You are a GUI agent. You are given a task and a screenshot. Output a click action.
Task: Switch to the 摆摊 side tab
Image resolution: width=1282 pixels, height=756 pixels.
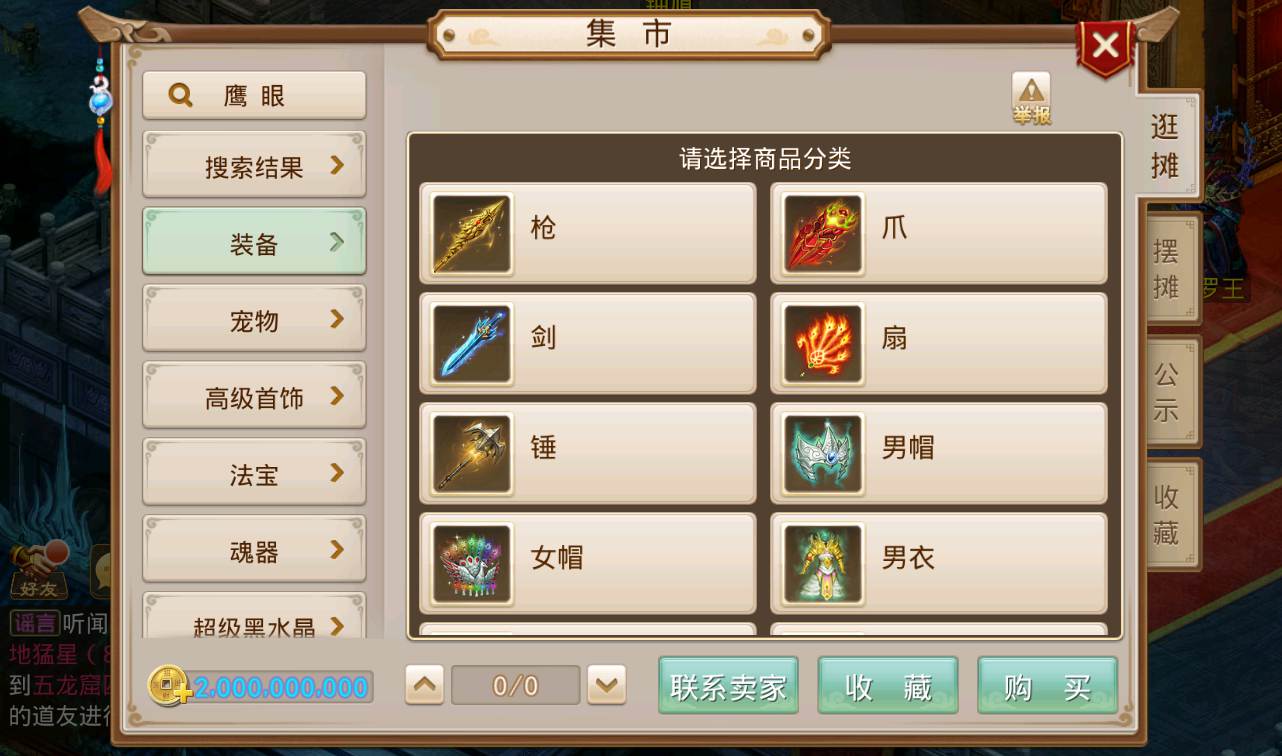pyautogui.click(x=1167, y=269)
